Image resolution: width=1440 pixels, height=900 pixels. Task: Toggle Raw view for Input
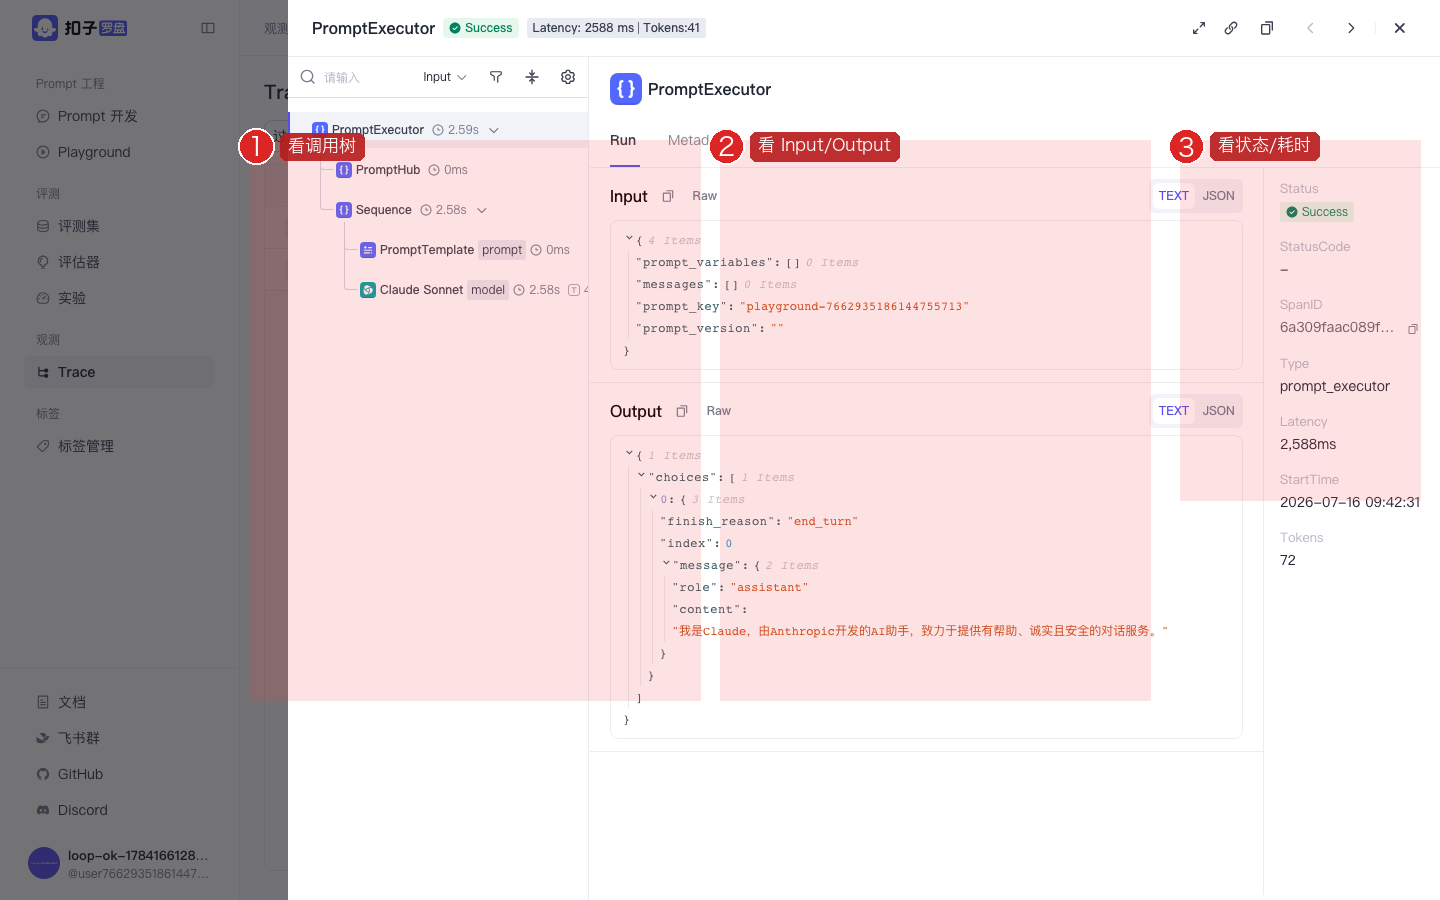coord(704,196)
